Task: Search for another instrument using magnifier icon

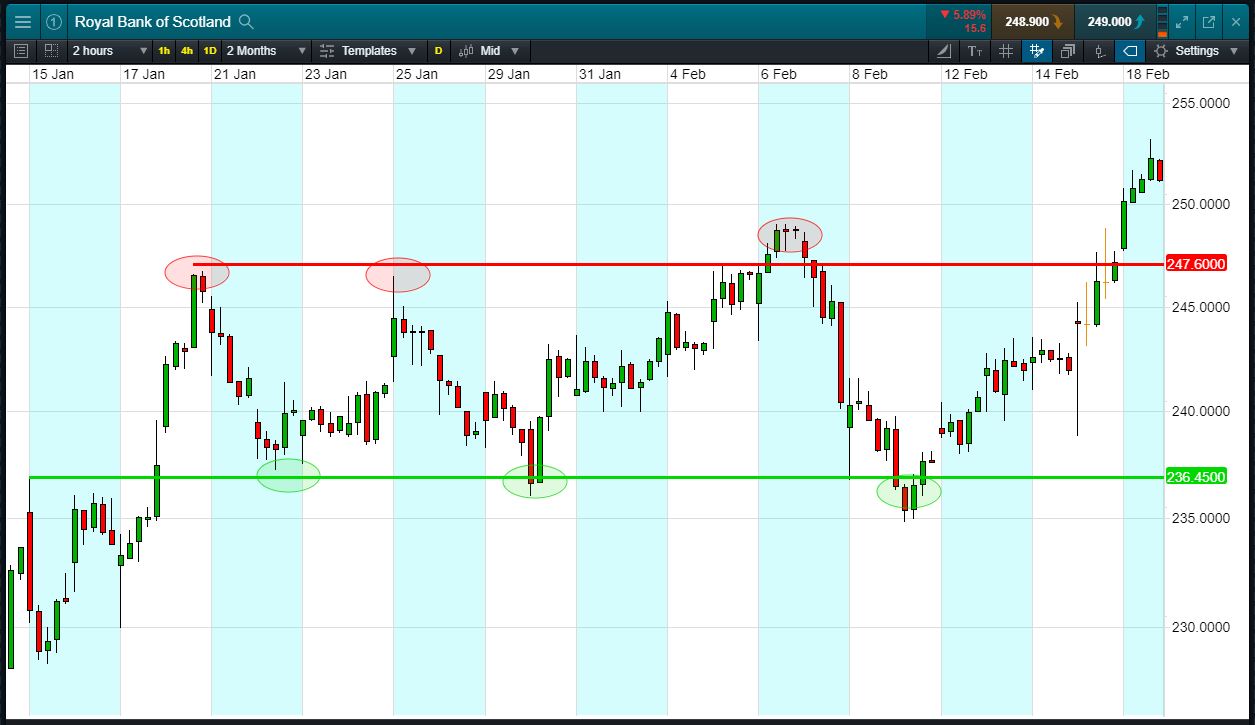Action: click(x=246, y=22)
